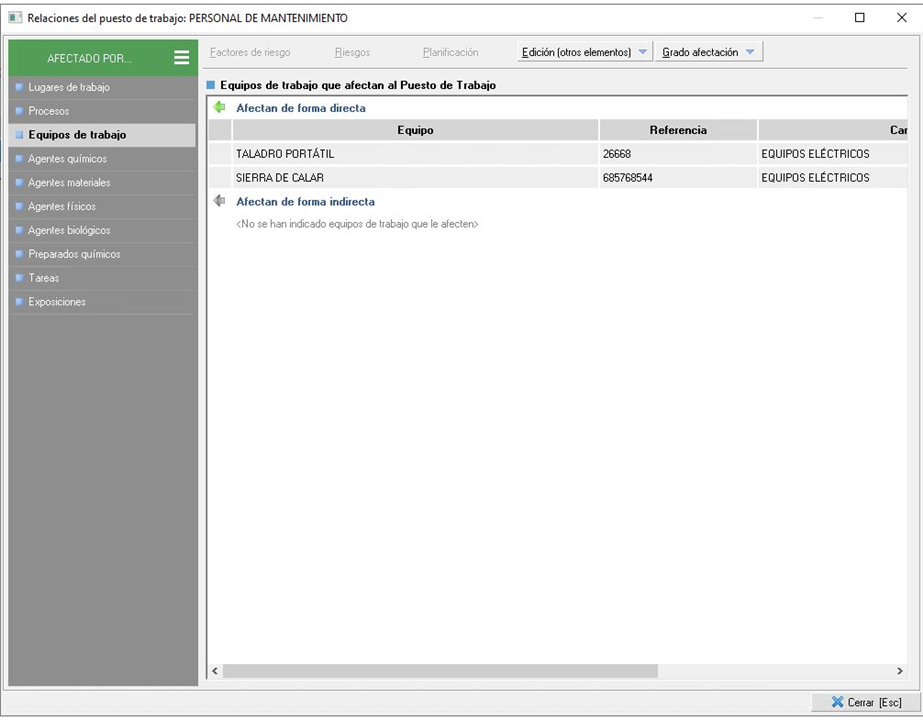Select the Preparados químicos sidebar entry

(74, 254)
